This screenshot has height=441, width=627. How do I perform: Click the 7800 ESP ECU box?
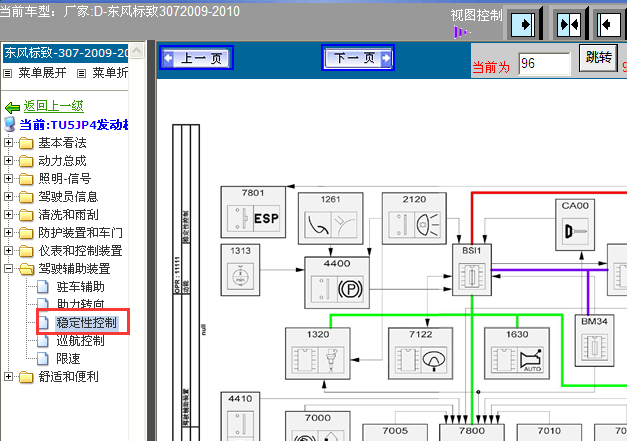[472, 433]
